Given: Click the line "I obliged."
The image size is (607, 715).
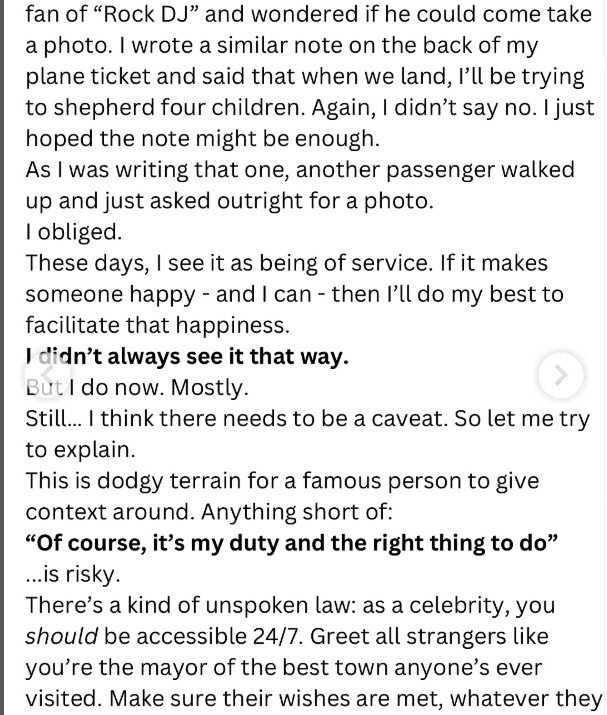Looking at the screenshot, I should pos(74,233).
